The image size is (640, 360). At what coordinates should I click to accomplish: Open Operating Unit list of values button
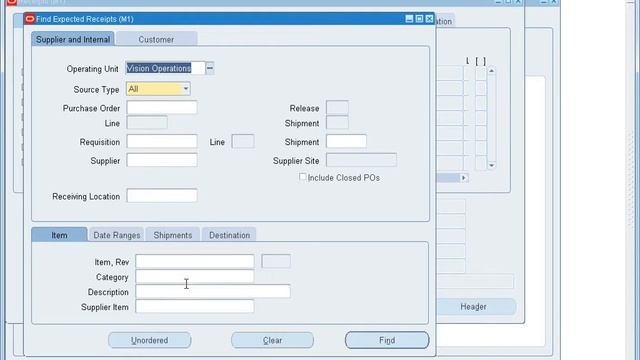210,68
